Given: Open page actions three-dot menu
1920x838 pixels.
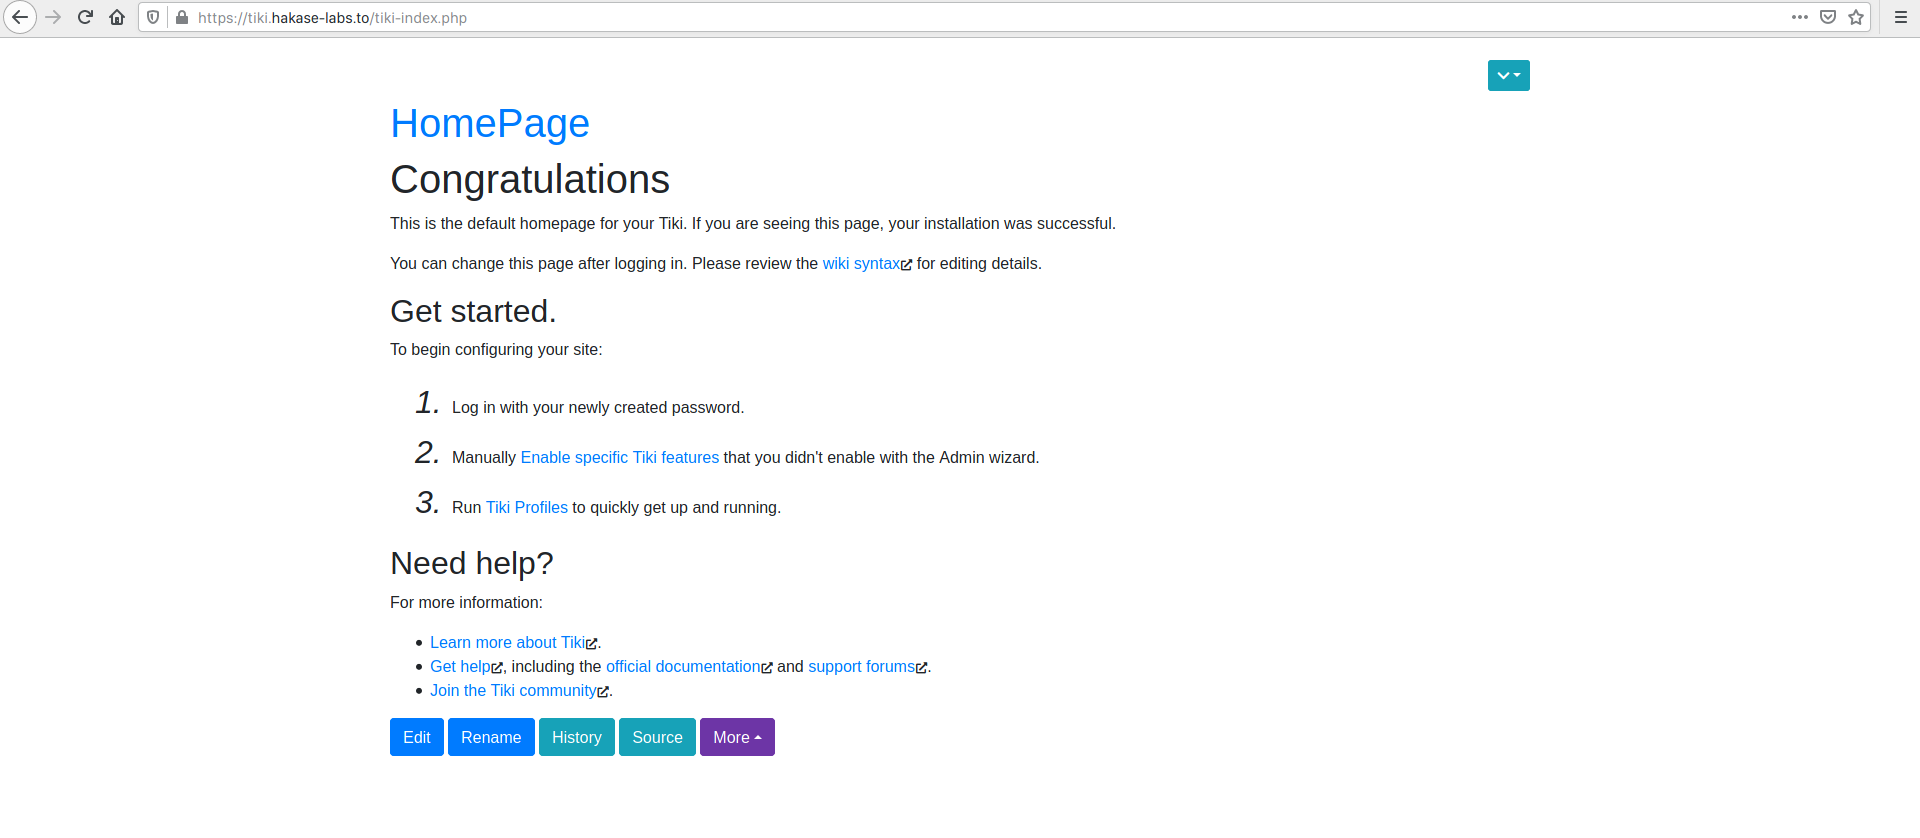Looking at the screenshot, I should tap(1800, 17).
